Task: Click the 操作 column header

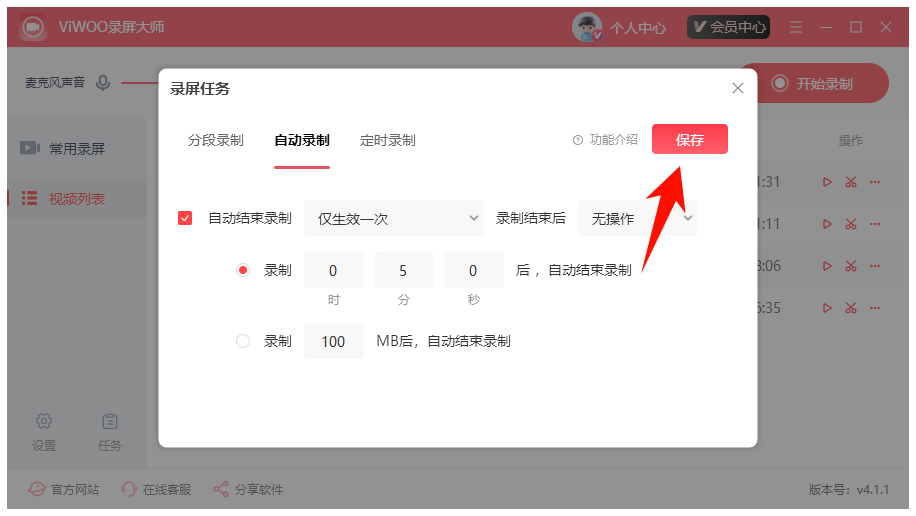Action: click(851, 140)
